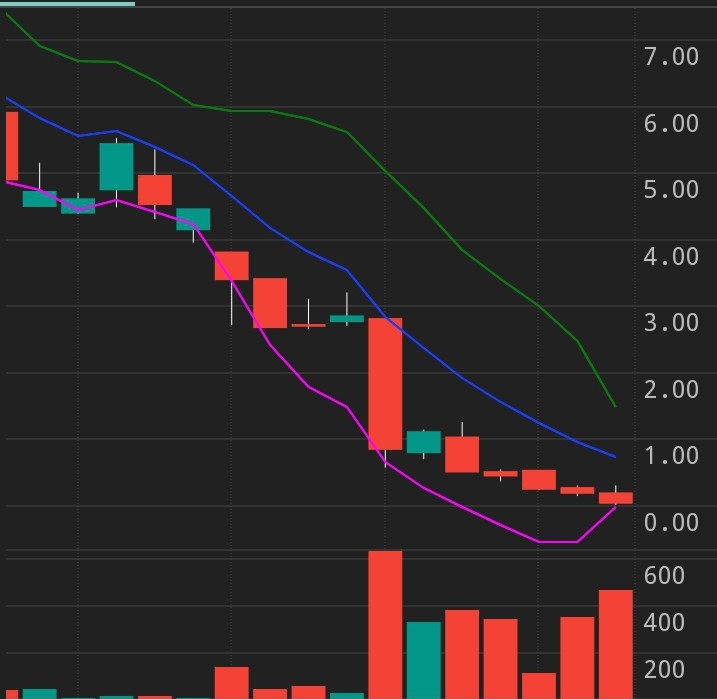Click the tall green candlestick near 5.00
717x699 pixels.
116,166
